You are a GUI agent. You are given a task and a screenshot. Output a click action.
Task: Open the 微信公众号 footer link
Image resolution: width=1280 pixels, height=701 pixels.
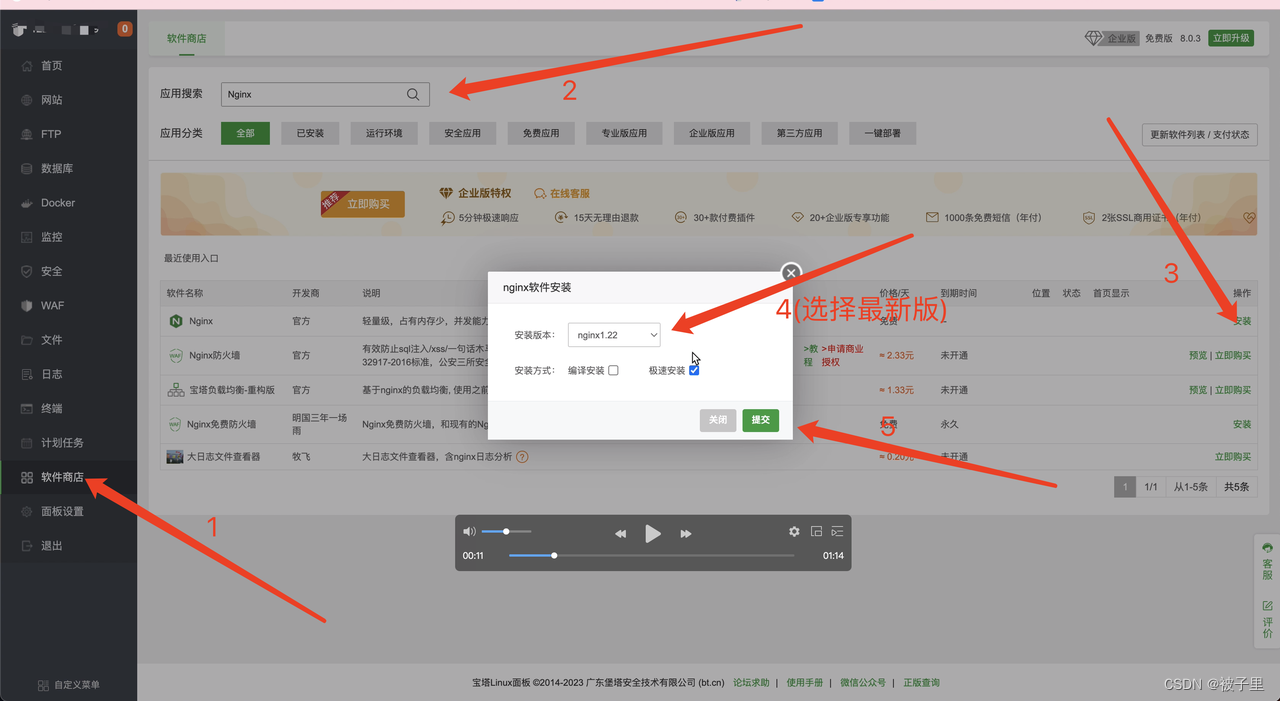863,683
